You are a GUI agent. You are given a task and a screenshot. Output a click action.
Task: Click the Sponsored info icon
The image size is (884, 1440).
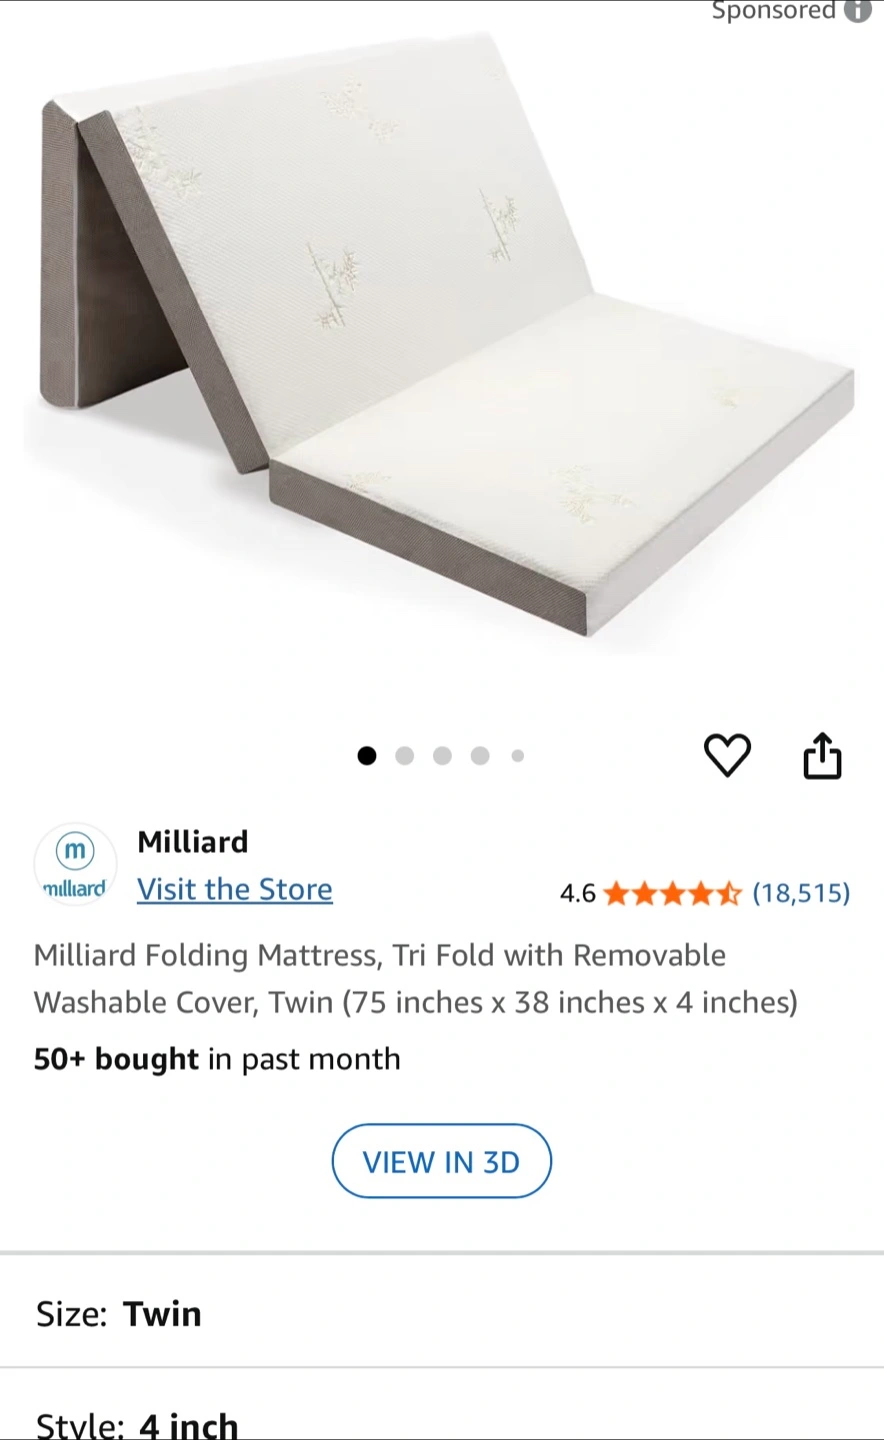[858, 10]
